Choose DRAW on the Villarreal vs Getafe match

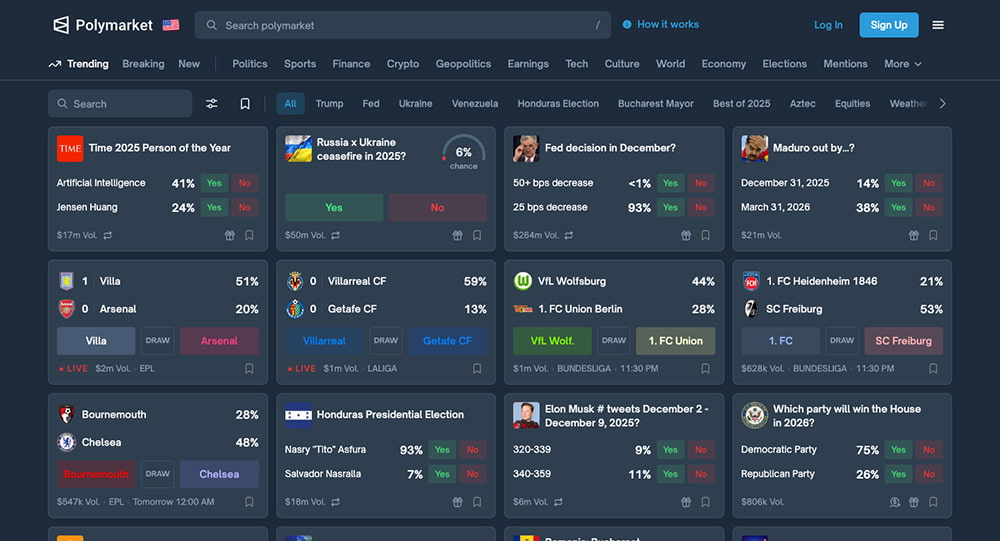click(x=386, y=341)
